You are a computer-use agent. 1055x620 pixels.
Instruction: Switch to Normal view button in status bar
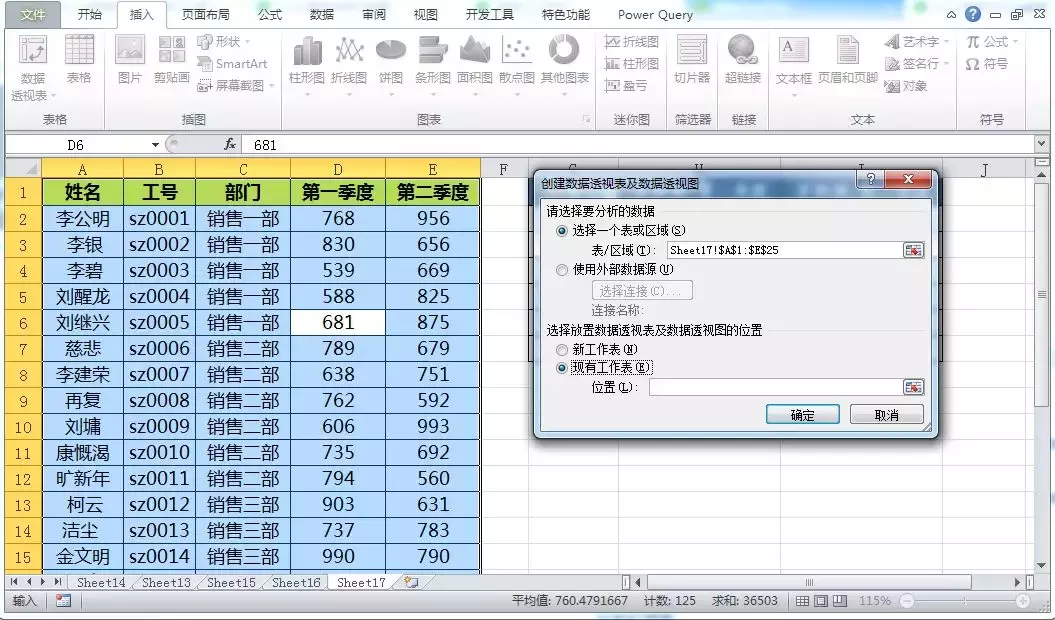(803, 600)
